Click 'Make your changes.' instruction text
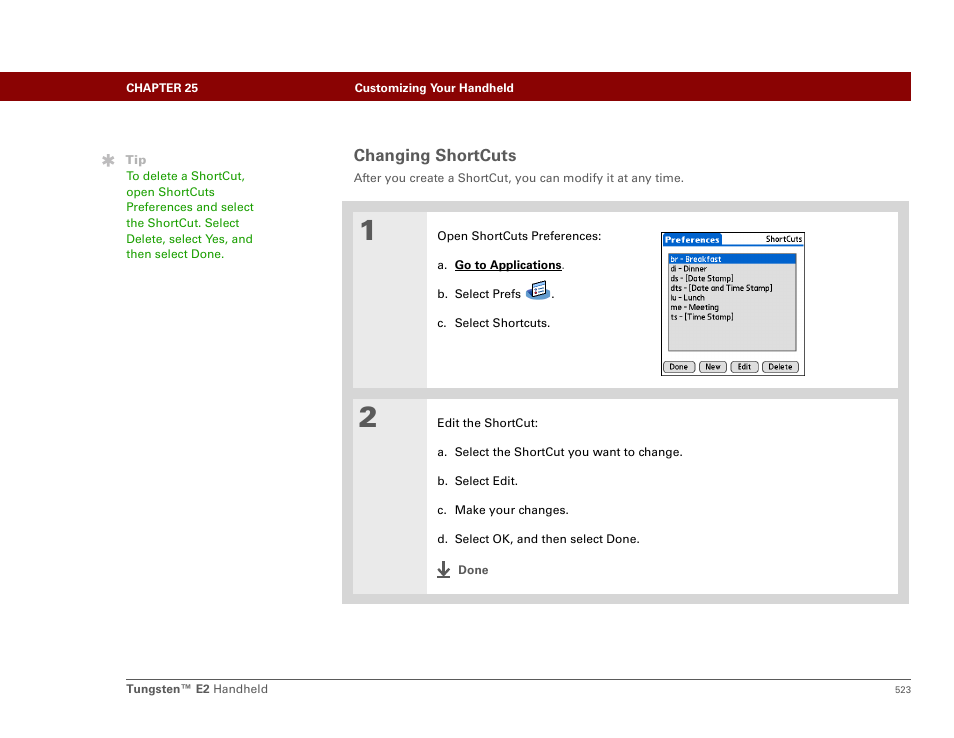This screenshot has width=954, height=738. 512,510
